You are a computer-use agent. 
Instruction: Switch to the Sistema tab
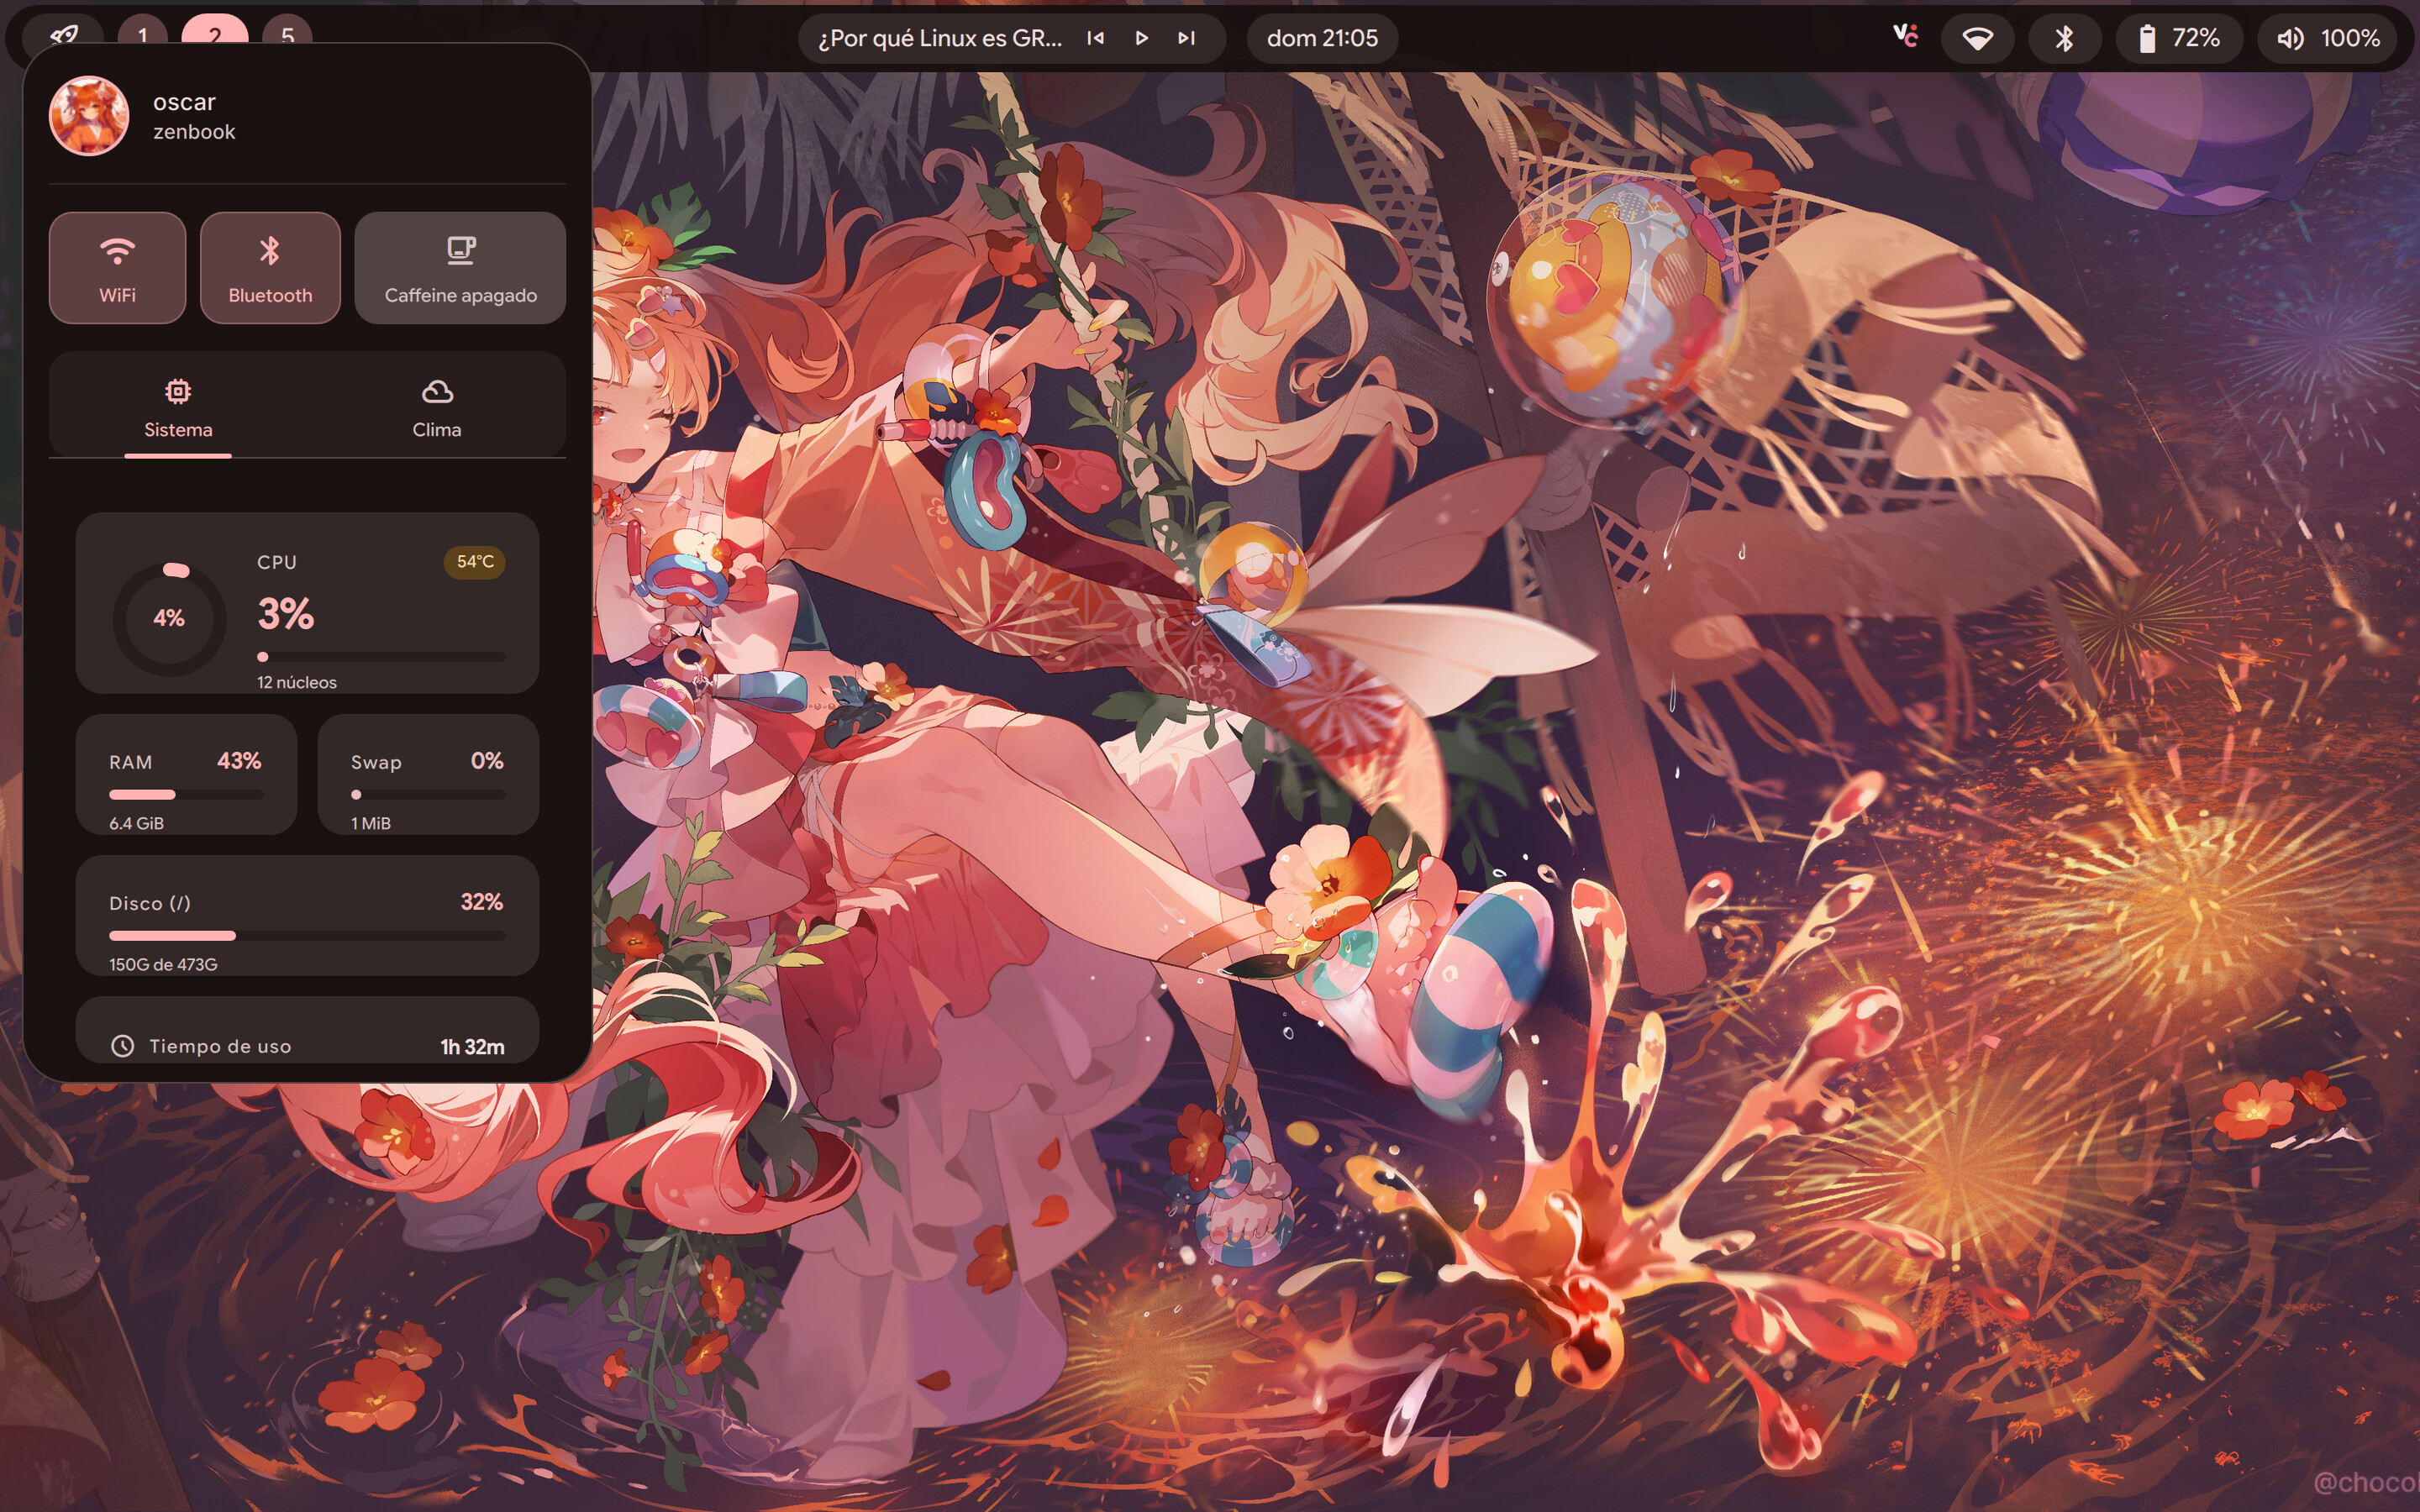click(178, 408)
